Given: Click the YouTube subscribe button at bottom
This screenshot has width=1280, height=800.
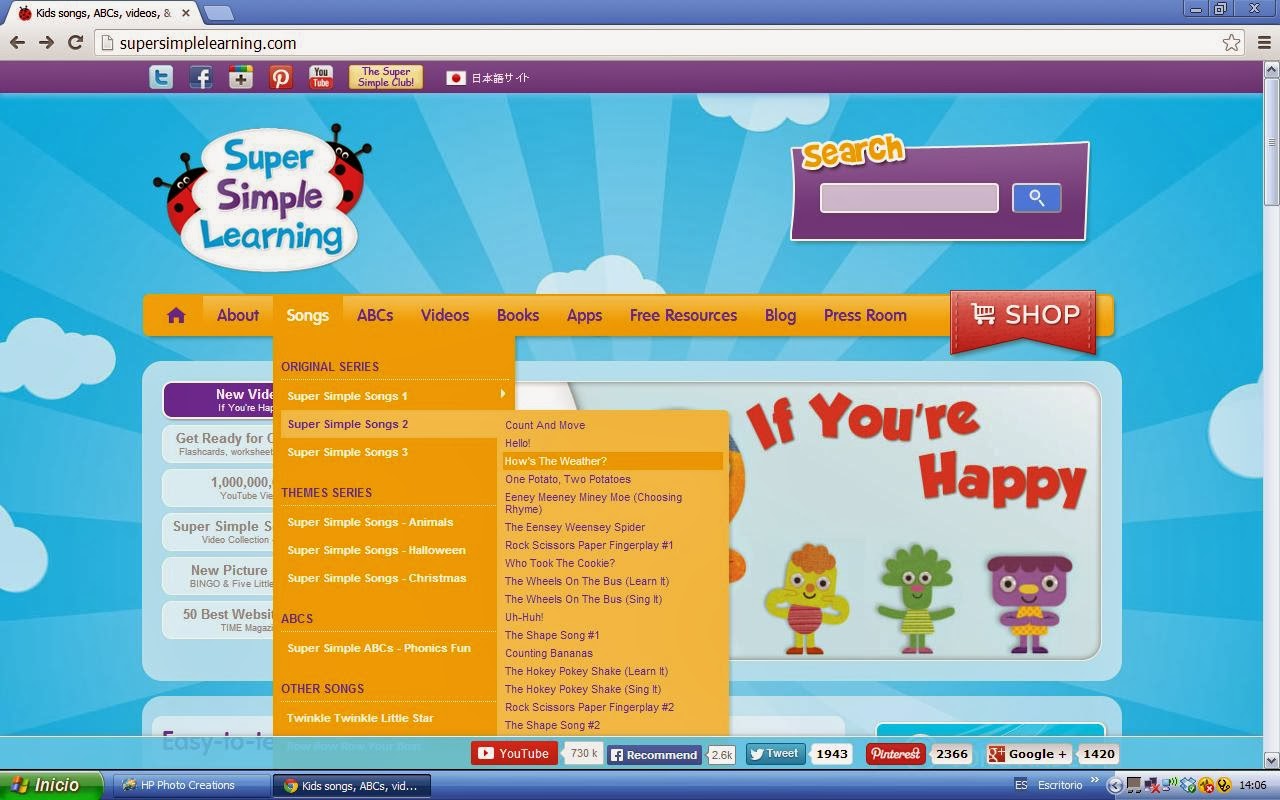Looking at the screenshot, I should point(514,754).
